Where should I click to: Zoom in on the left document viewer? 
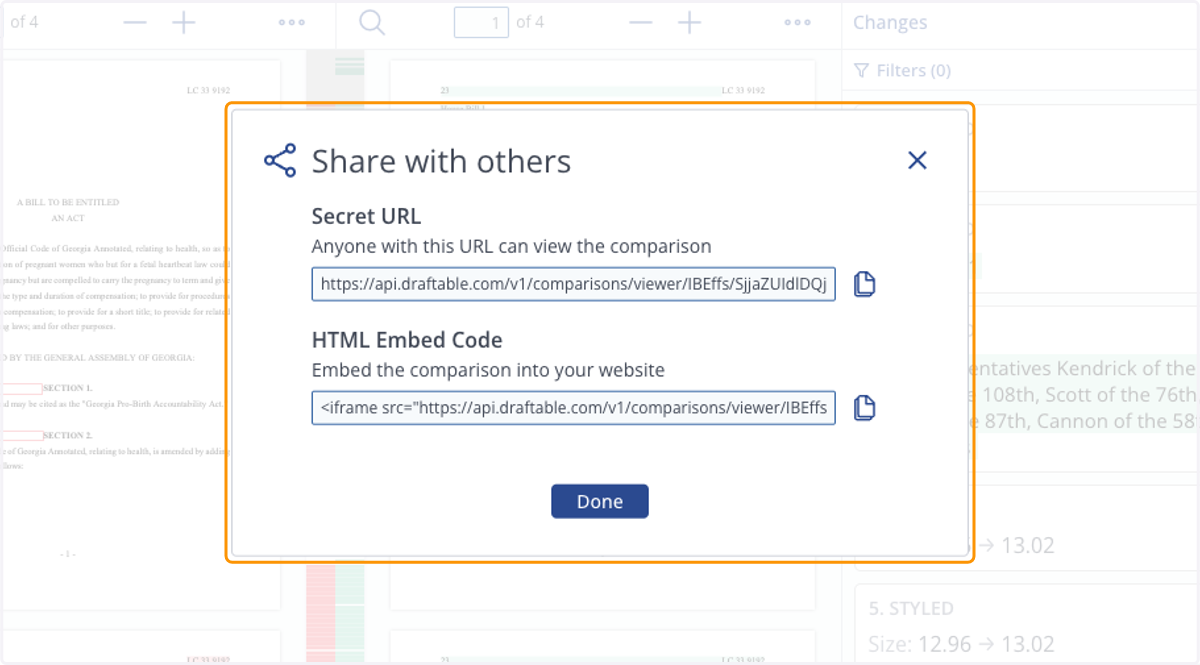coord(183,22)
